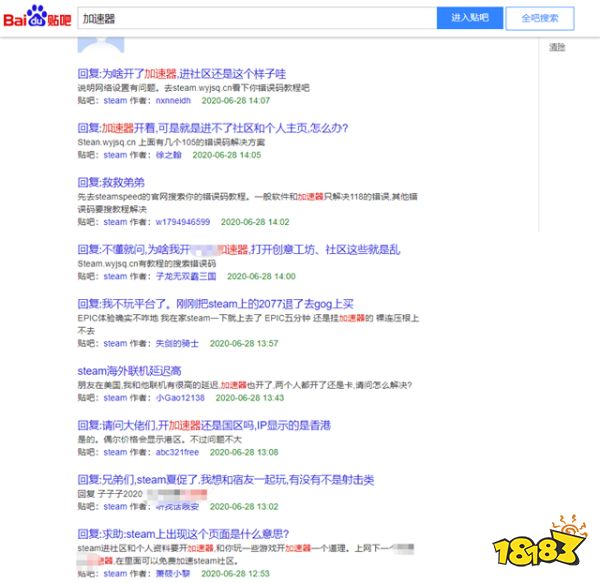Open result about IP显示的是香港
Viewport: 600px width, 583px height.
(204, 425)
